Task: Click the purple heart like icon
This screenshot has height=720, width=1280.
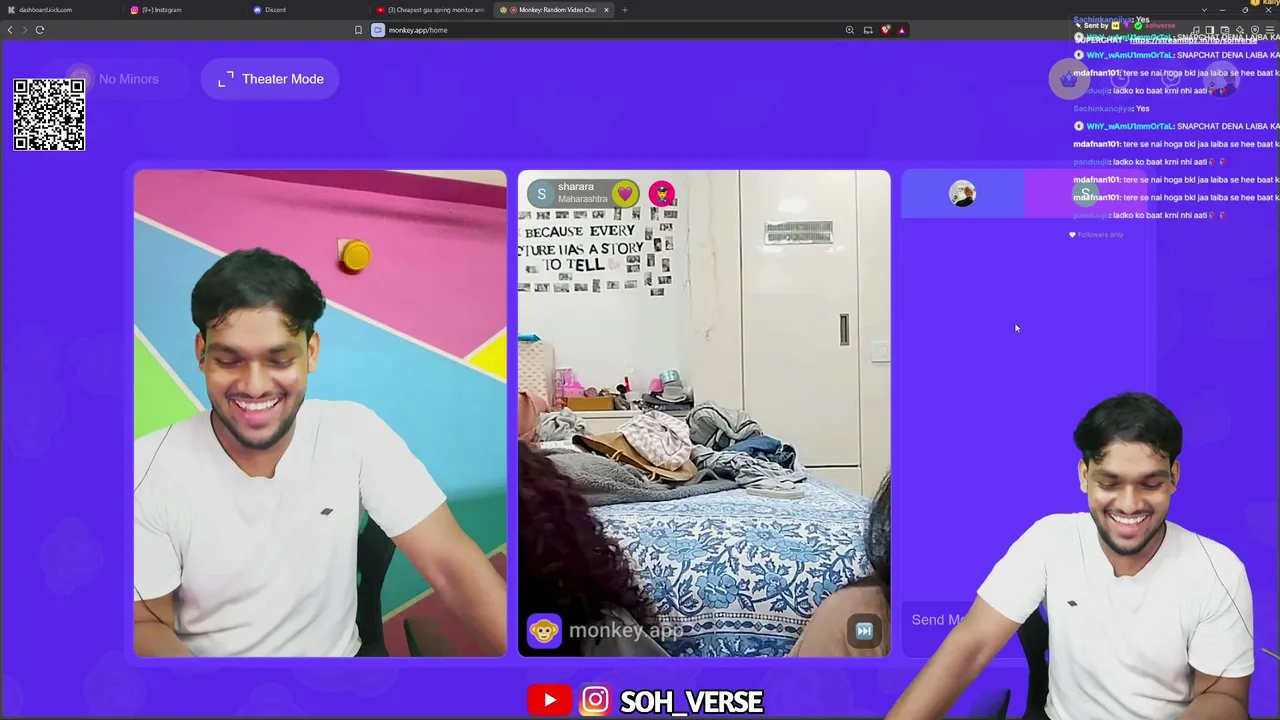Action: pyautogui.click(x=625, y=193)
